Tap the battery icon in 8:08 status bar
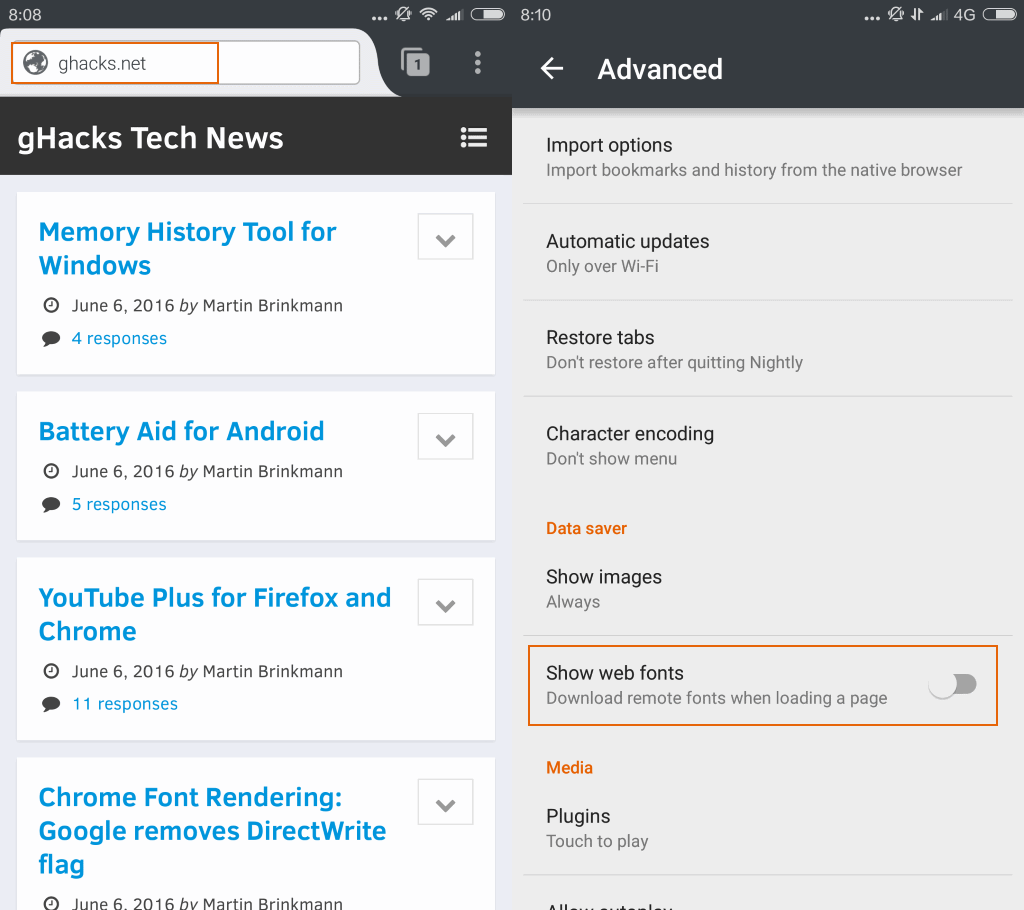1024x910 pixels. [x=488, y=14]
